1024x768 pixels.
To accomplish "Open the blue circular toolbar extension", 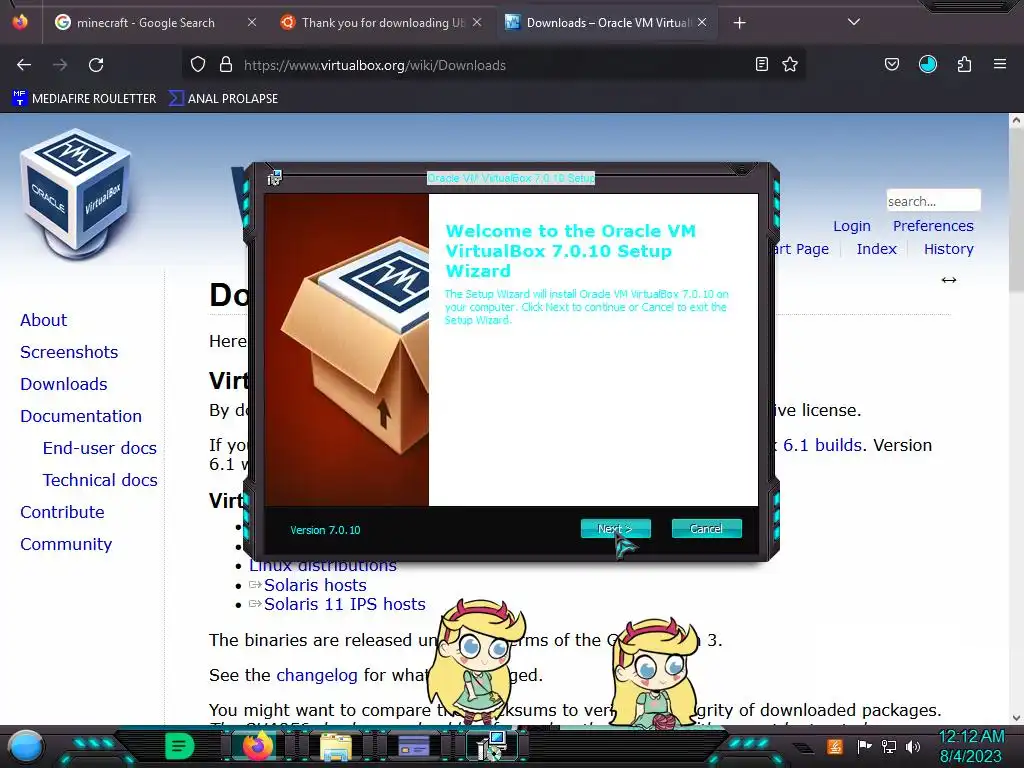I will (928, 64).
